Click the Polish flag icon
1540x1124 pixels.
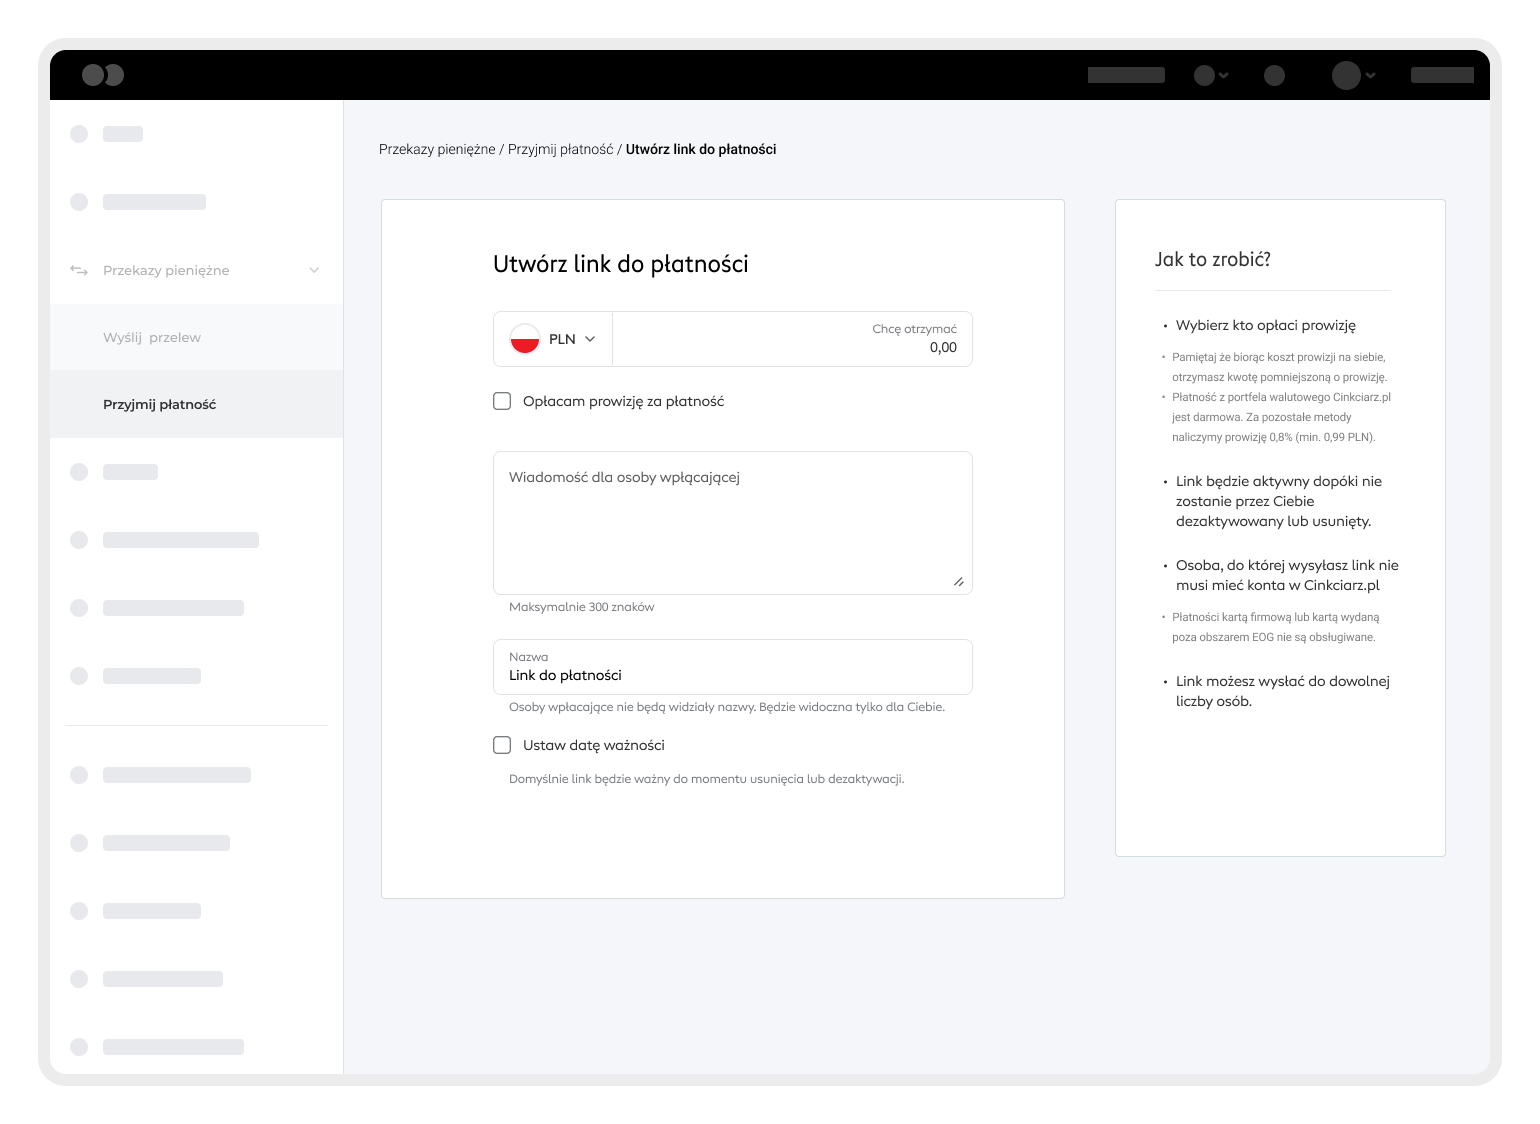pos(525,339)
